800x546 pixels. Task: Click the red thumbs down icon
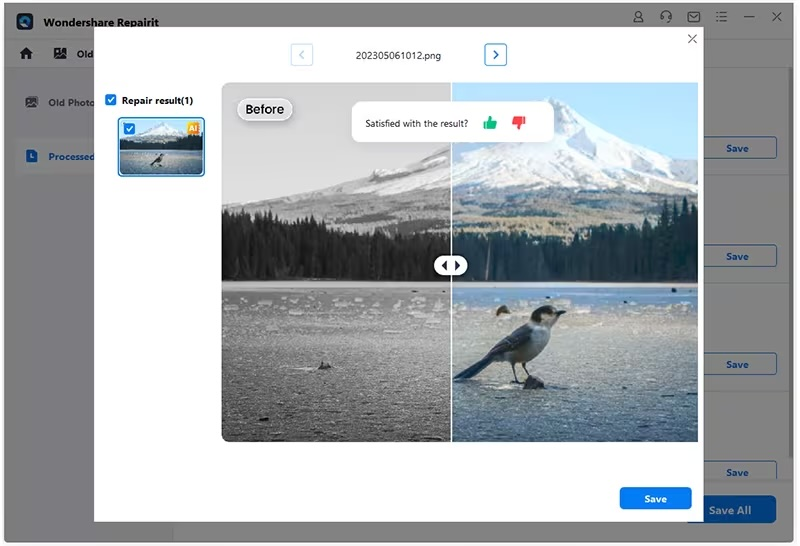(x=518, y=122)
